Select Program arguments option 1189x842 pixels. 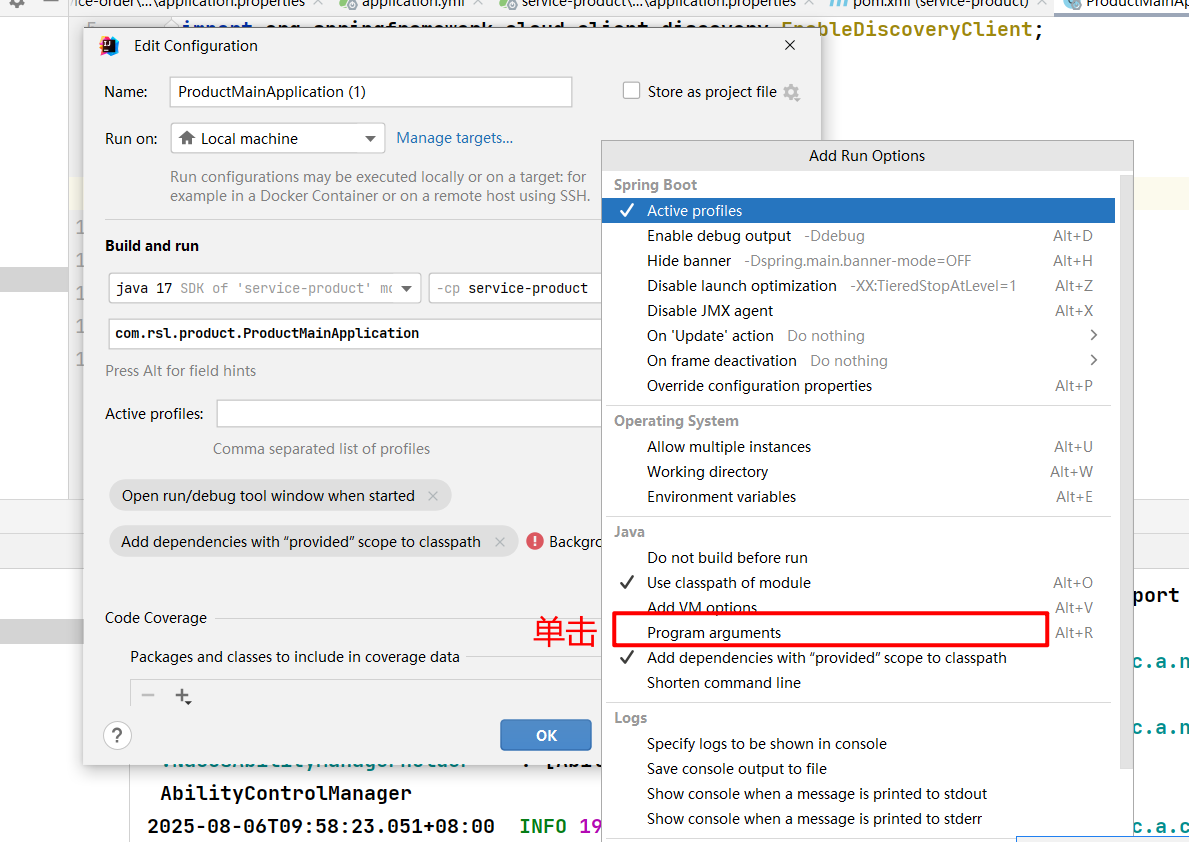857,633
